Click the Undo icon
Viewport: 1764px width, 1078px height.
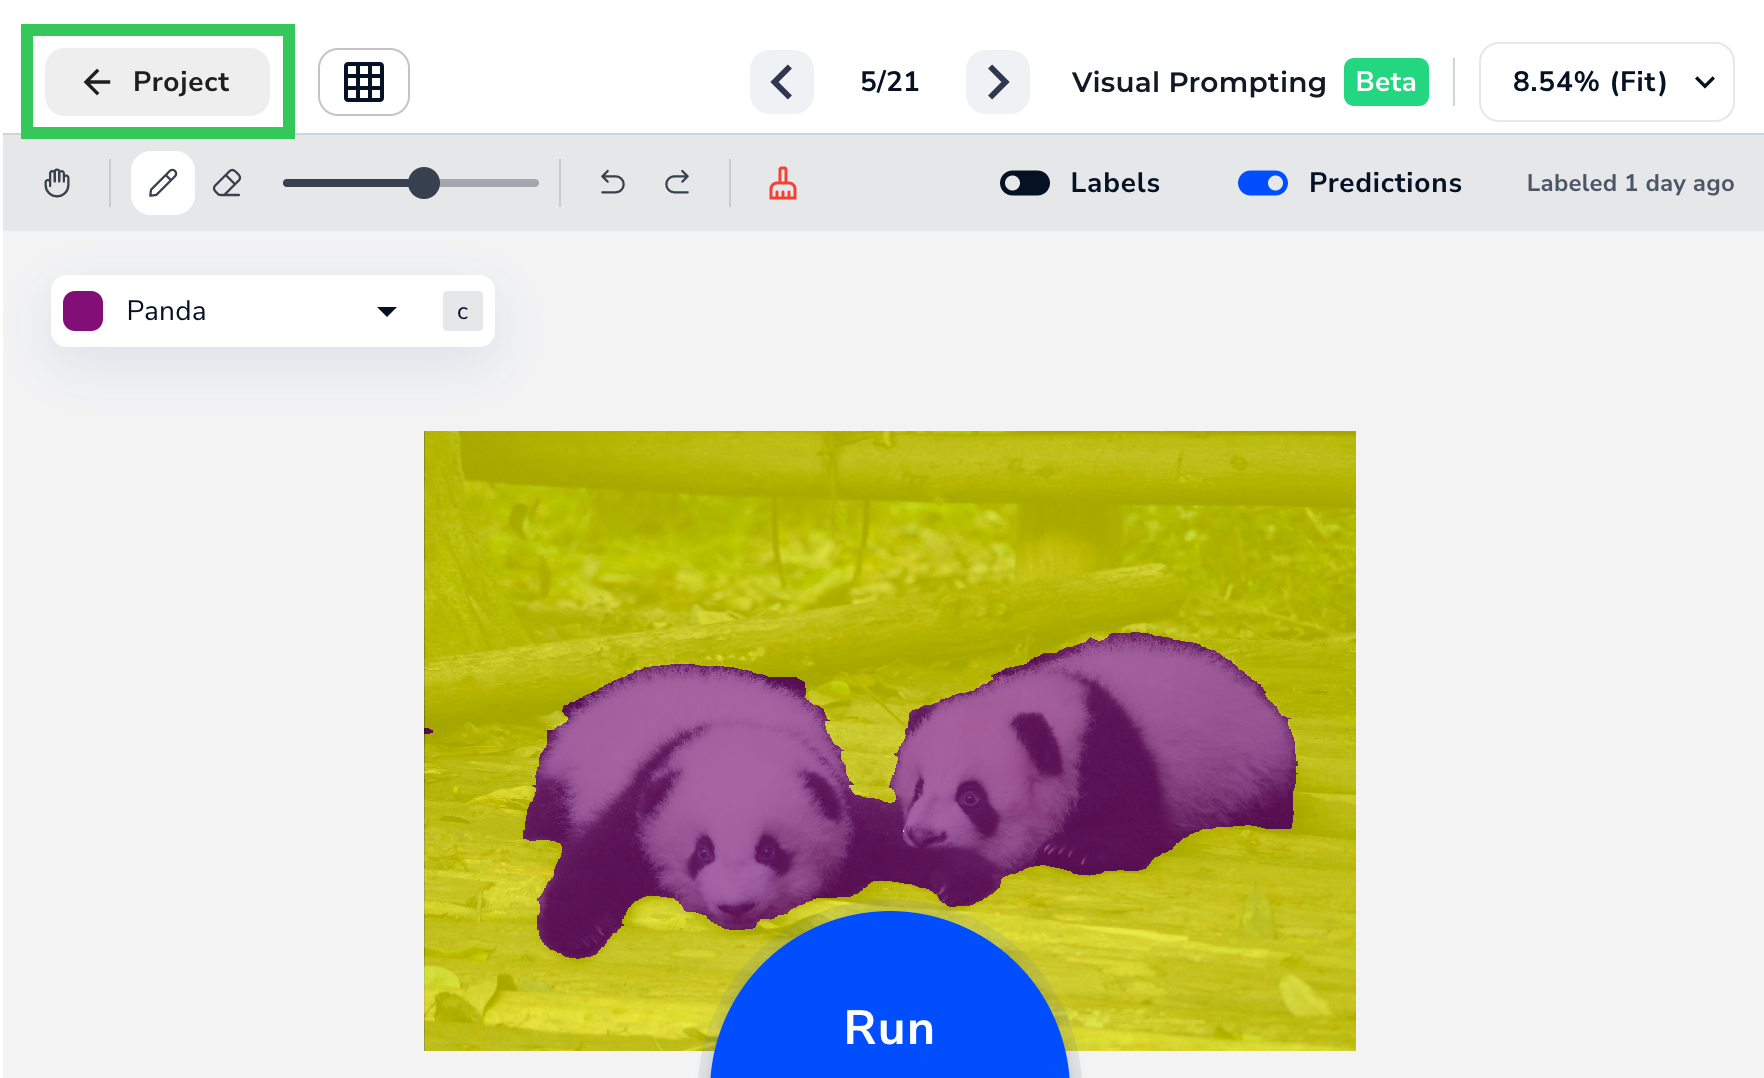611,183
